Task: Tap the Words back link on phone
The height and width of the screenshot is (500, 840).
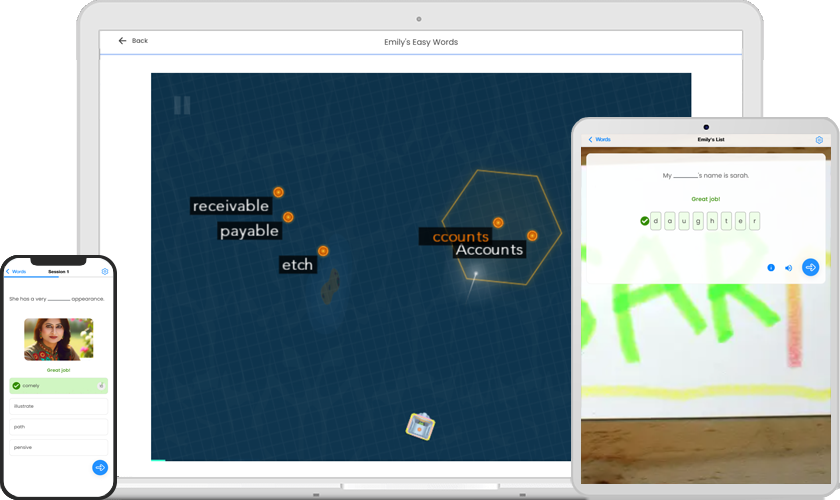Action: 16,272
